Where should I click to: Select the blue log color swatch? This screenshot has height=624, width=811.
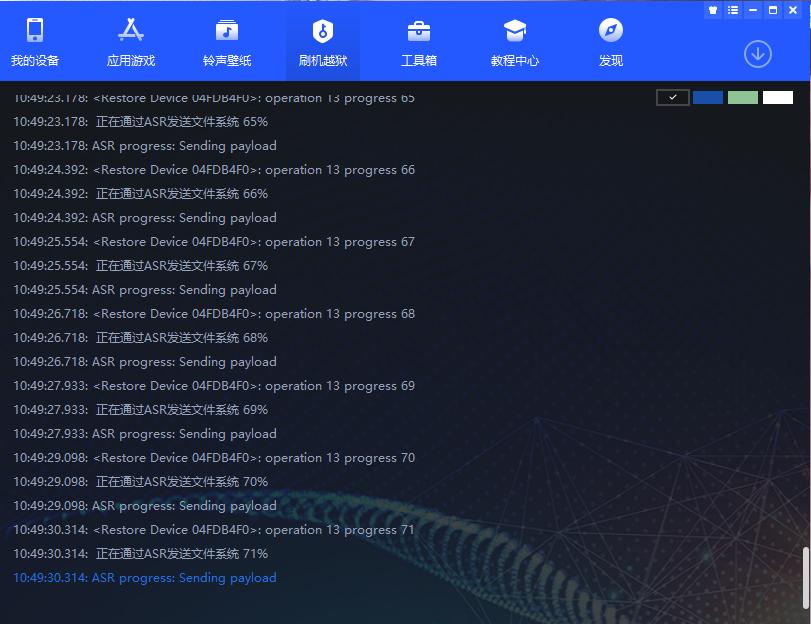(x=708, y=97)
